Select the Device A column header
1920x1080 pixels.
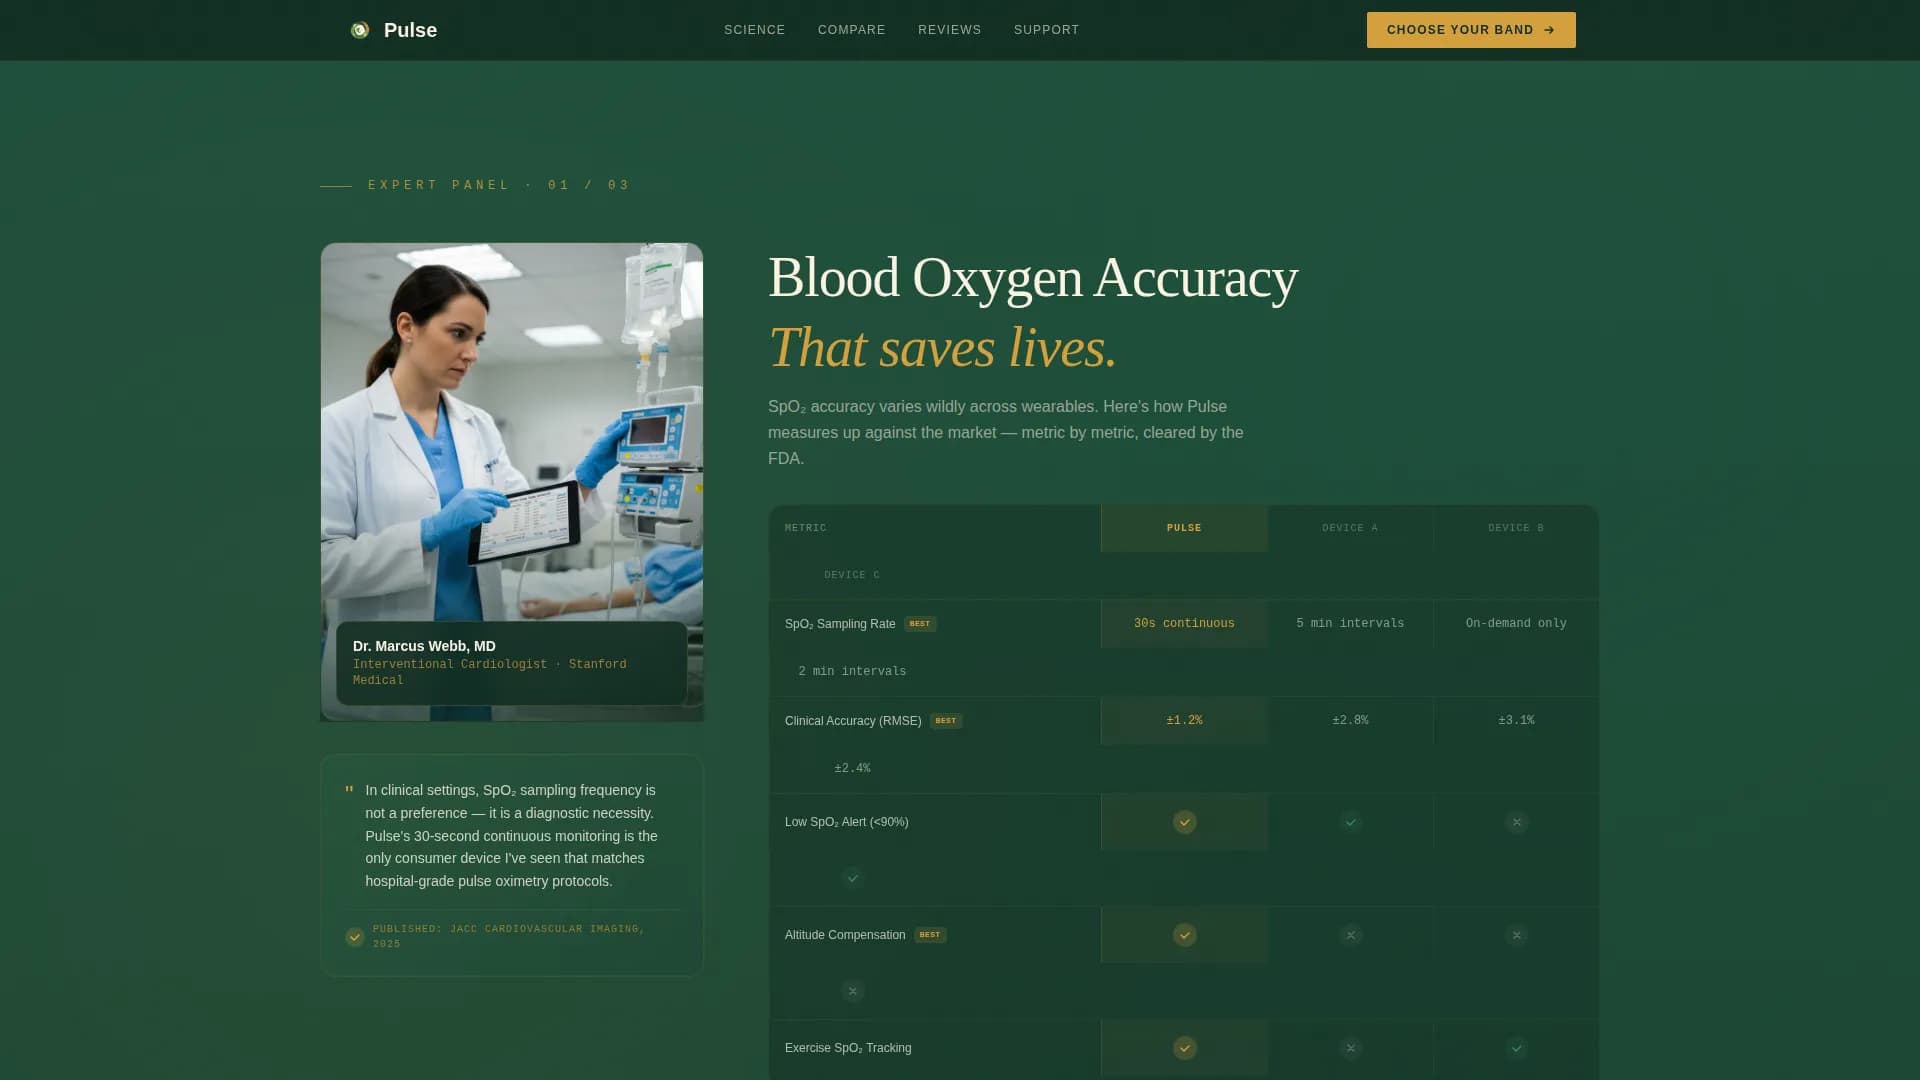(x=1350, y=528)
